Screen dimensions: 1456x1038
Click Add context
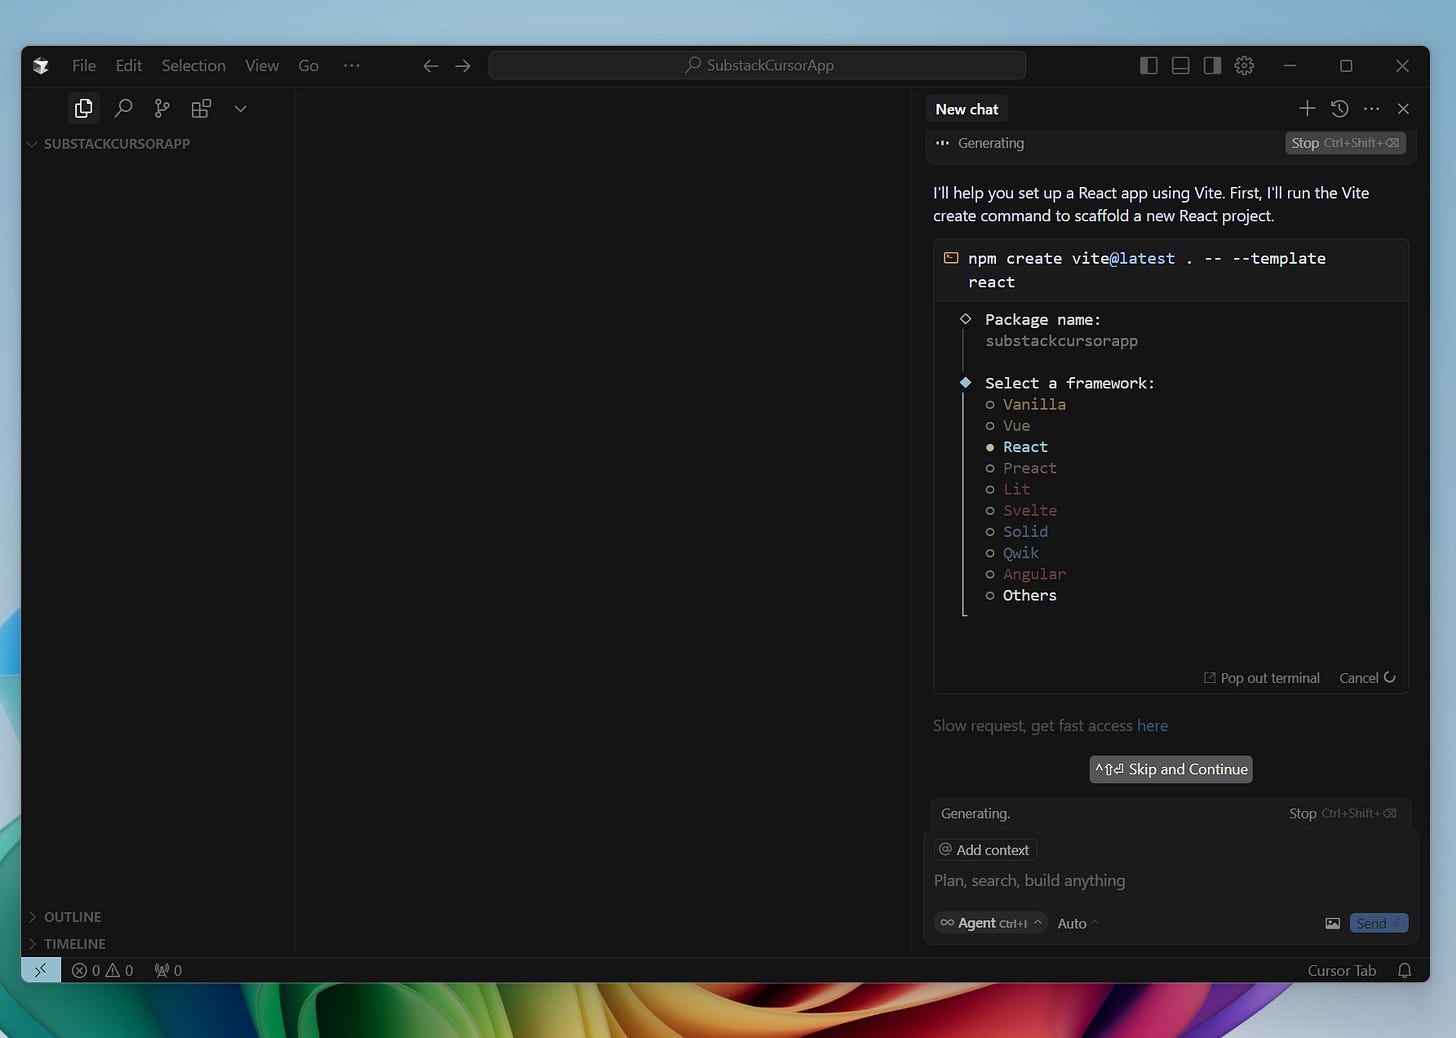coord(985,850)
